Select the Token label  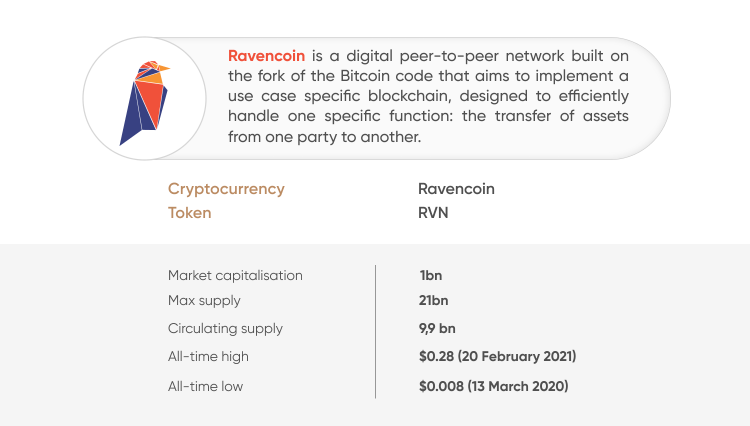point(189,213)
